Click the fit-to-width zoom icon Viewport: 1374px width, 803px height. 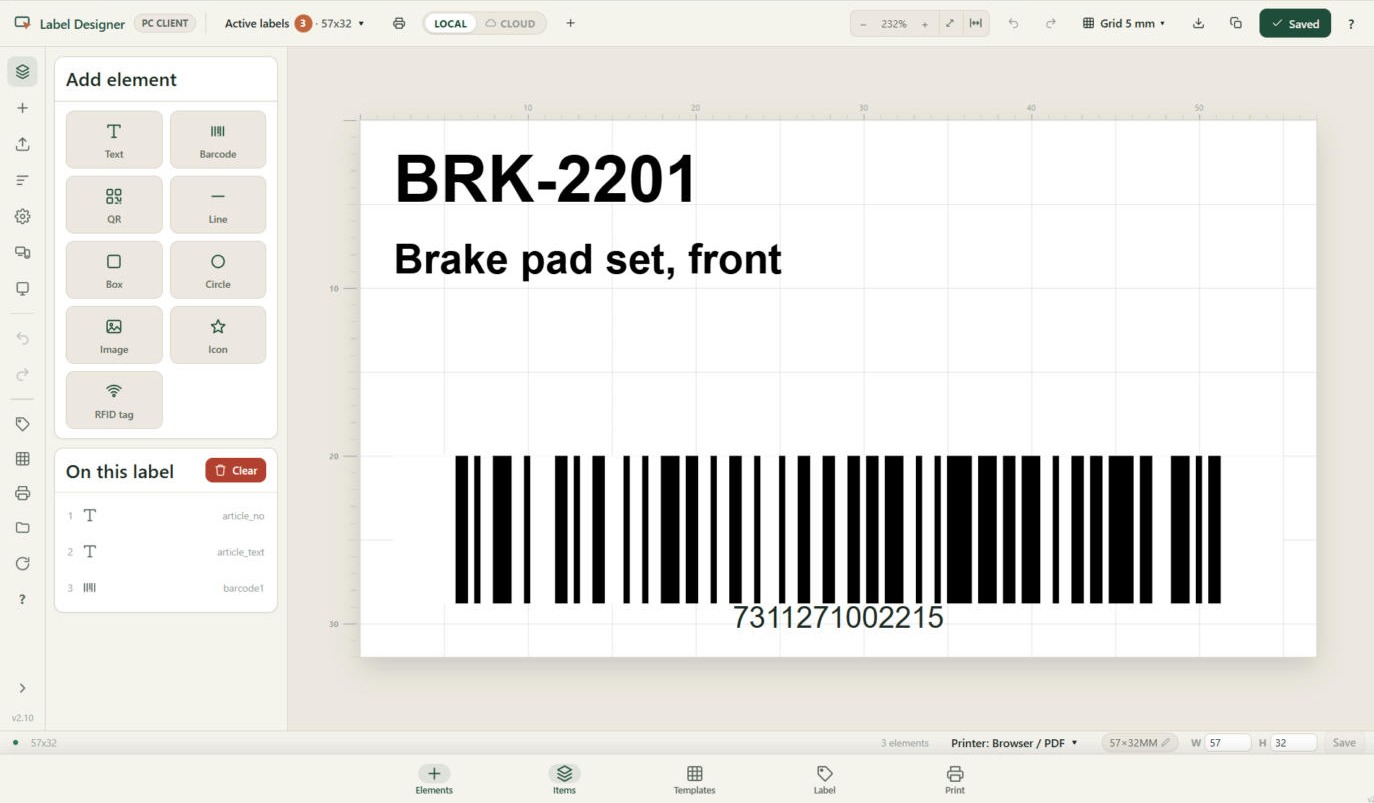point(975,23)
